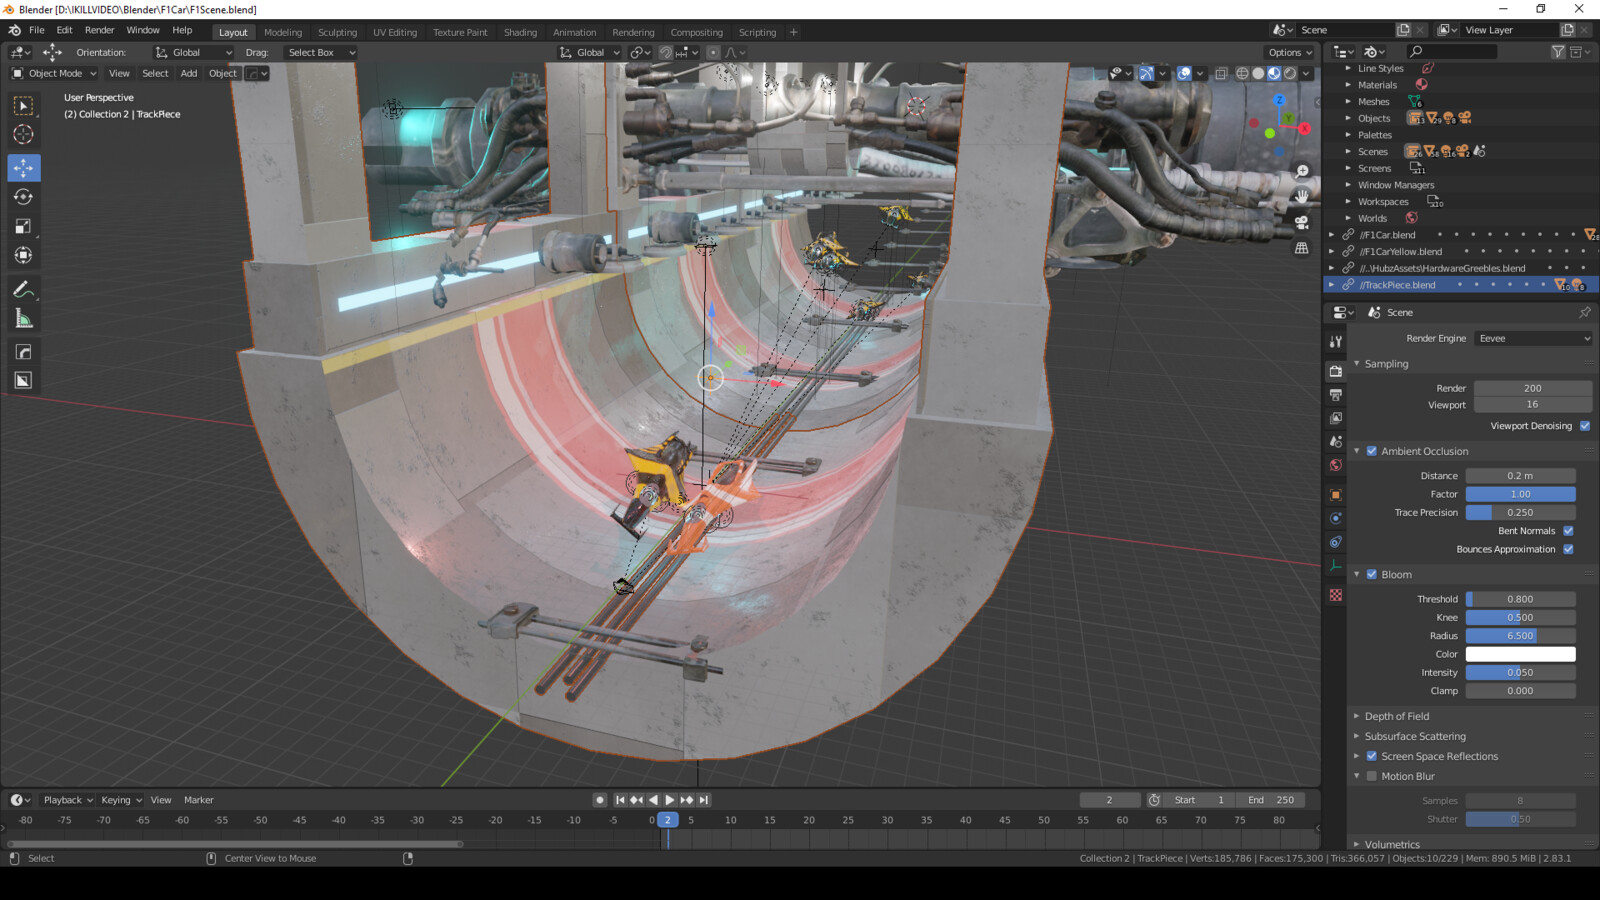Image resolution: width=1600 pixels, height=900 pixels.
Task: Switch to solid viewport shading
Action: tap(1258, 73)
